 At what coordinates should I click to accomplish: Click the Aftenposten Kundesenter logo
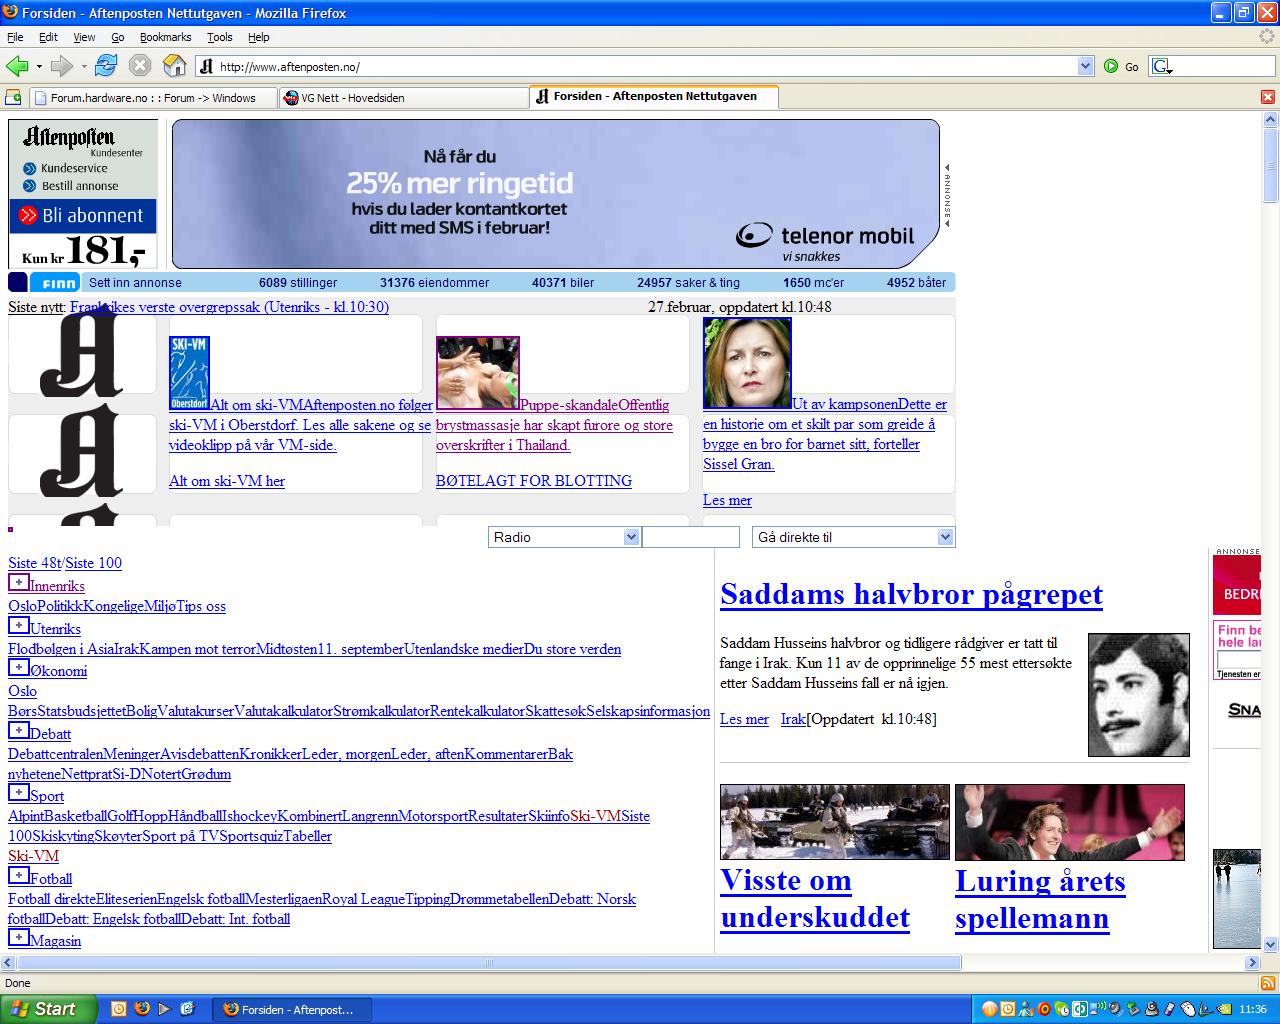tap(83, 140)
